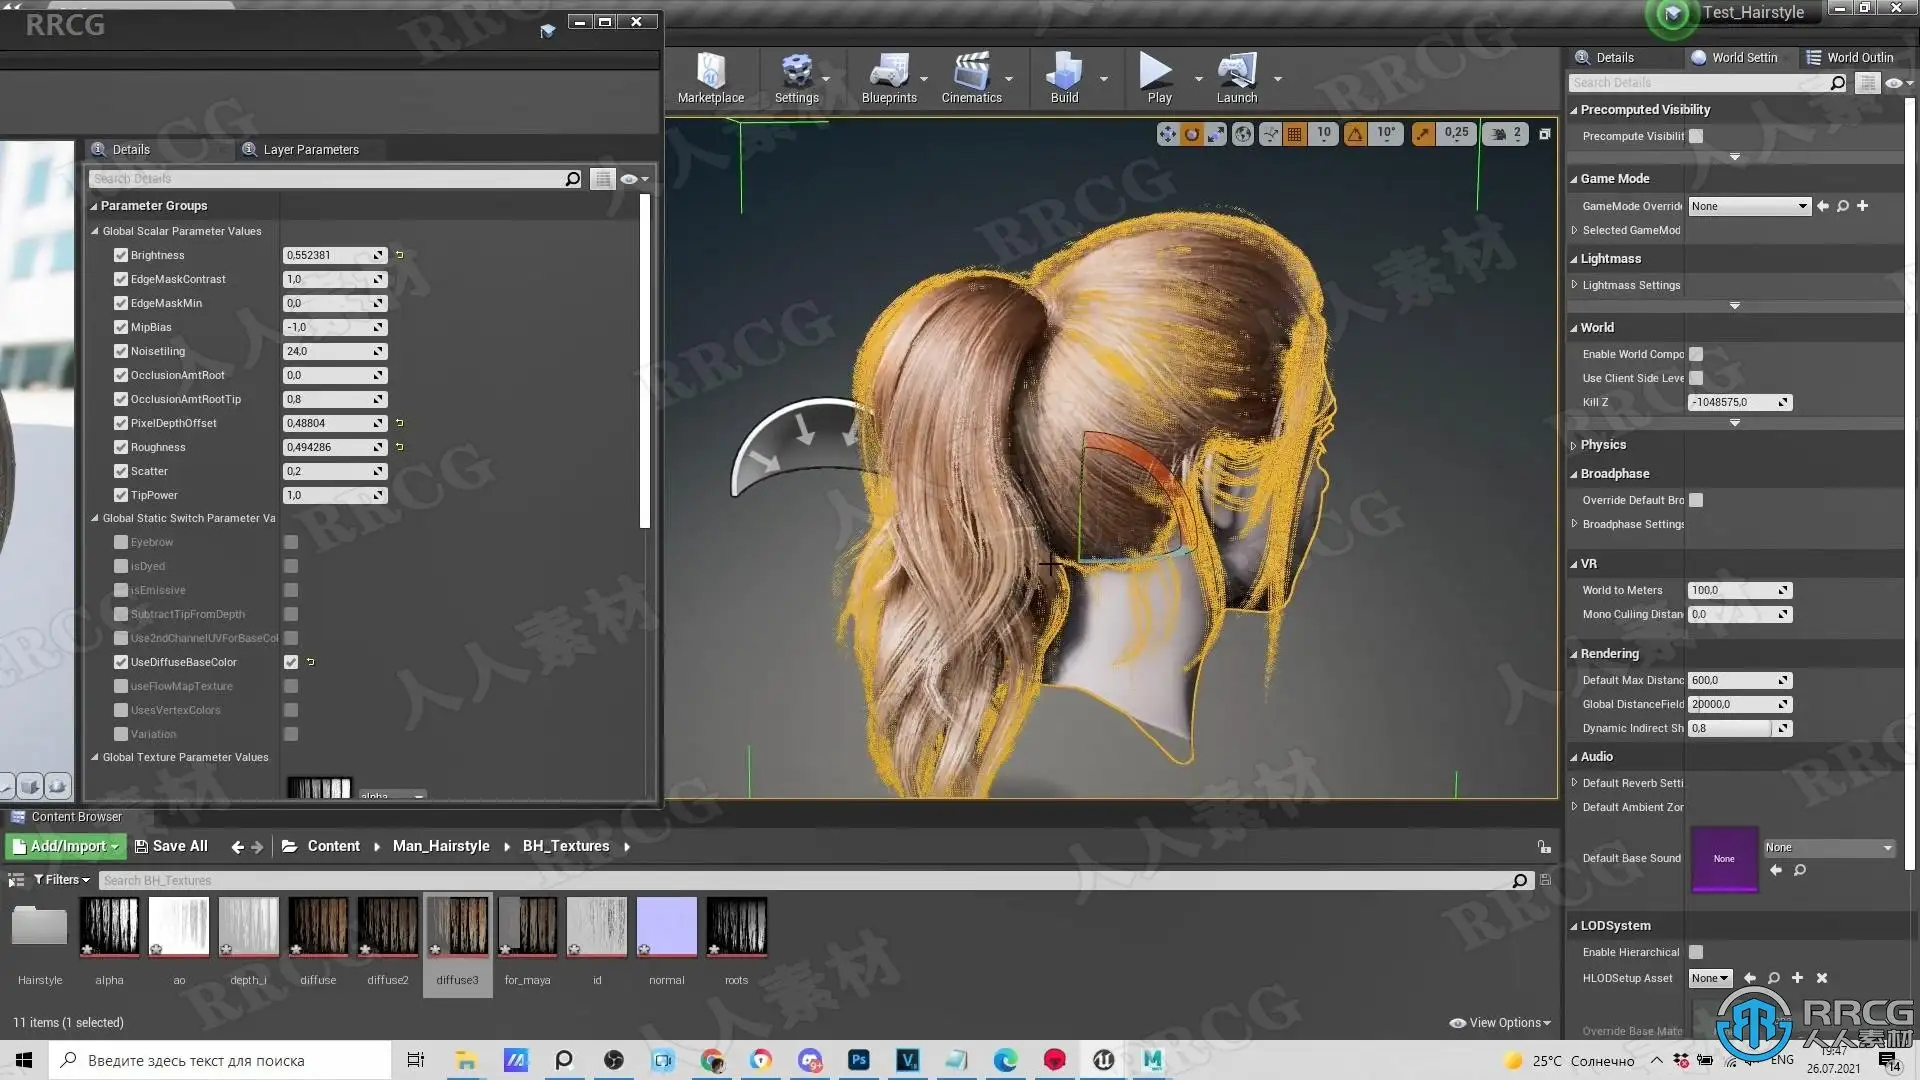Collapse Global Scalar Parameter Values group

[x=96, y=231]
